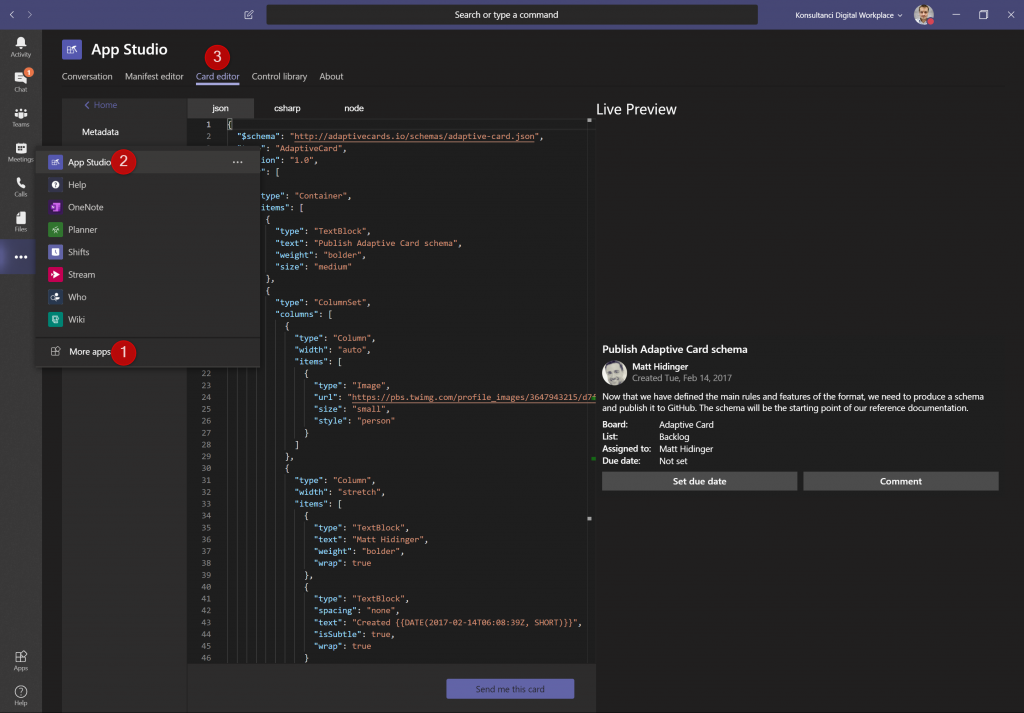1024x713 pixels.
Task: Open the Files icon in sidebar
Action: pos(20,221)
